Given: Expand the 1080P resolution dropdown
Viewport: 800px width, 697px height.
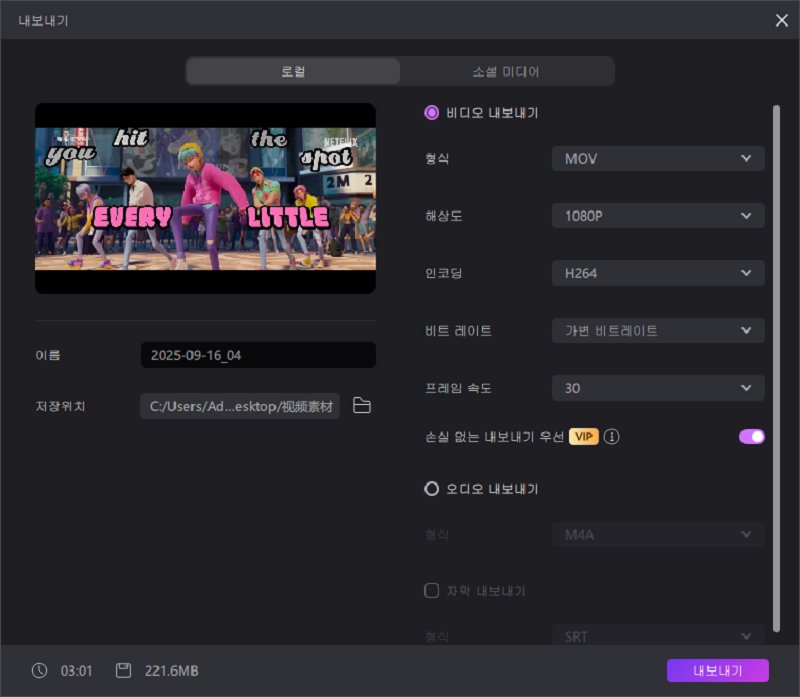Looking at the screenshot, I should point(658,216).
